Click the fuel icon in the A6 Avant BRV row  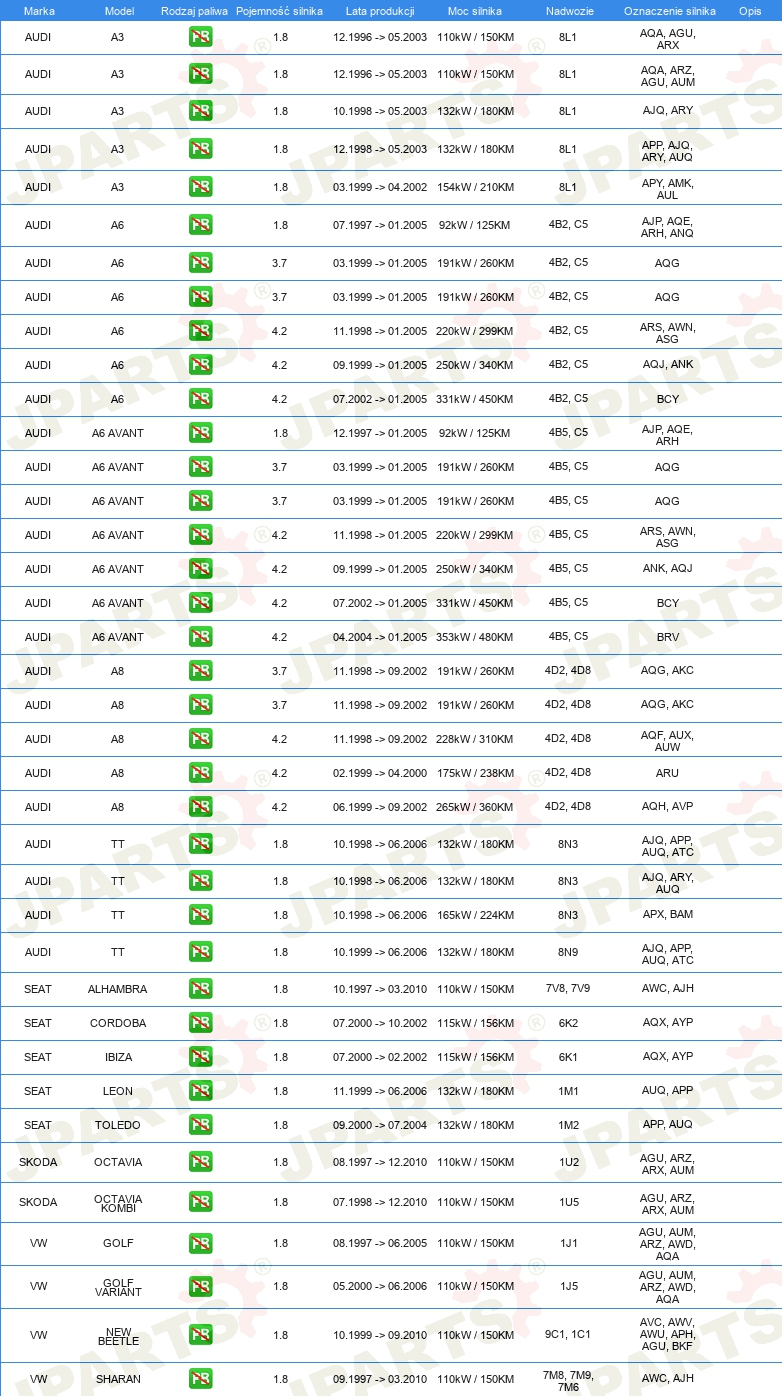coord(200,637)
